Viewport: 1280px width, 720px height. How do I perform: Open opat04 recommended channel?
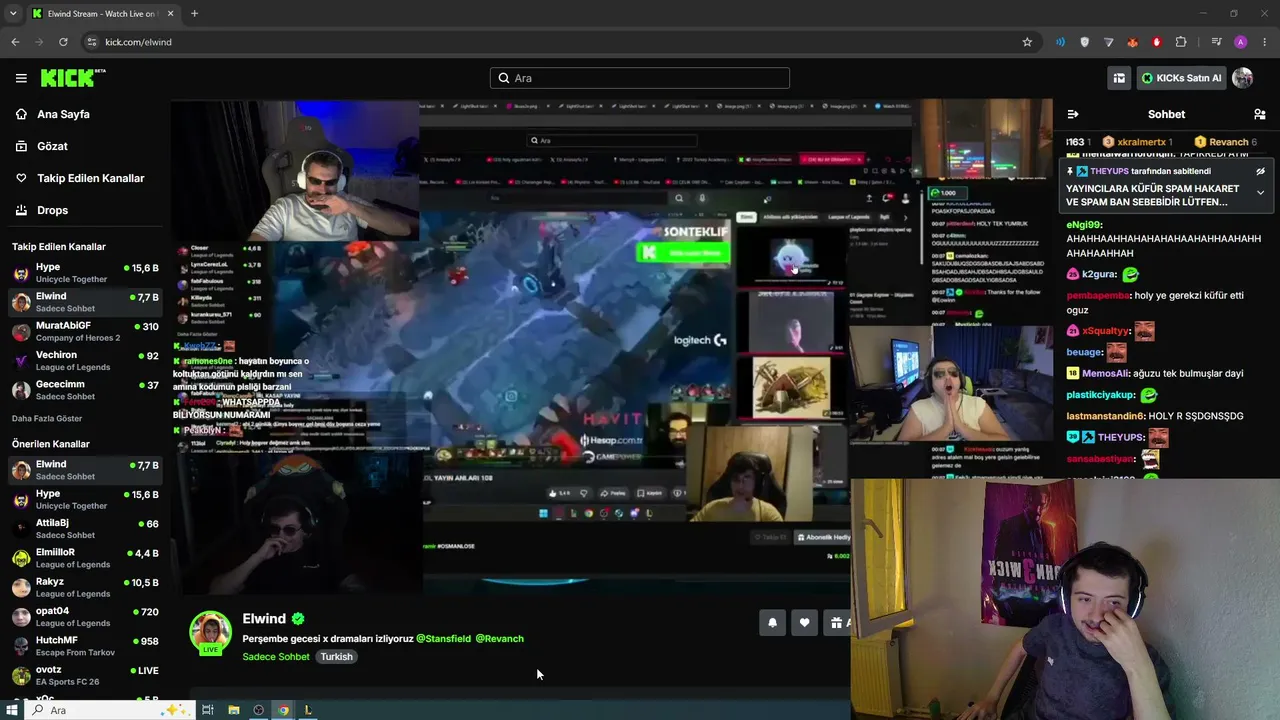[85, 616]
